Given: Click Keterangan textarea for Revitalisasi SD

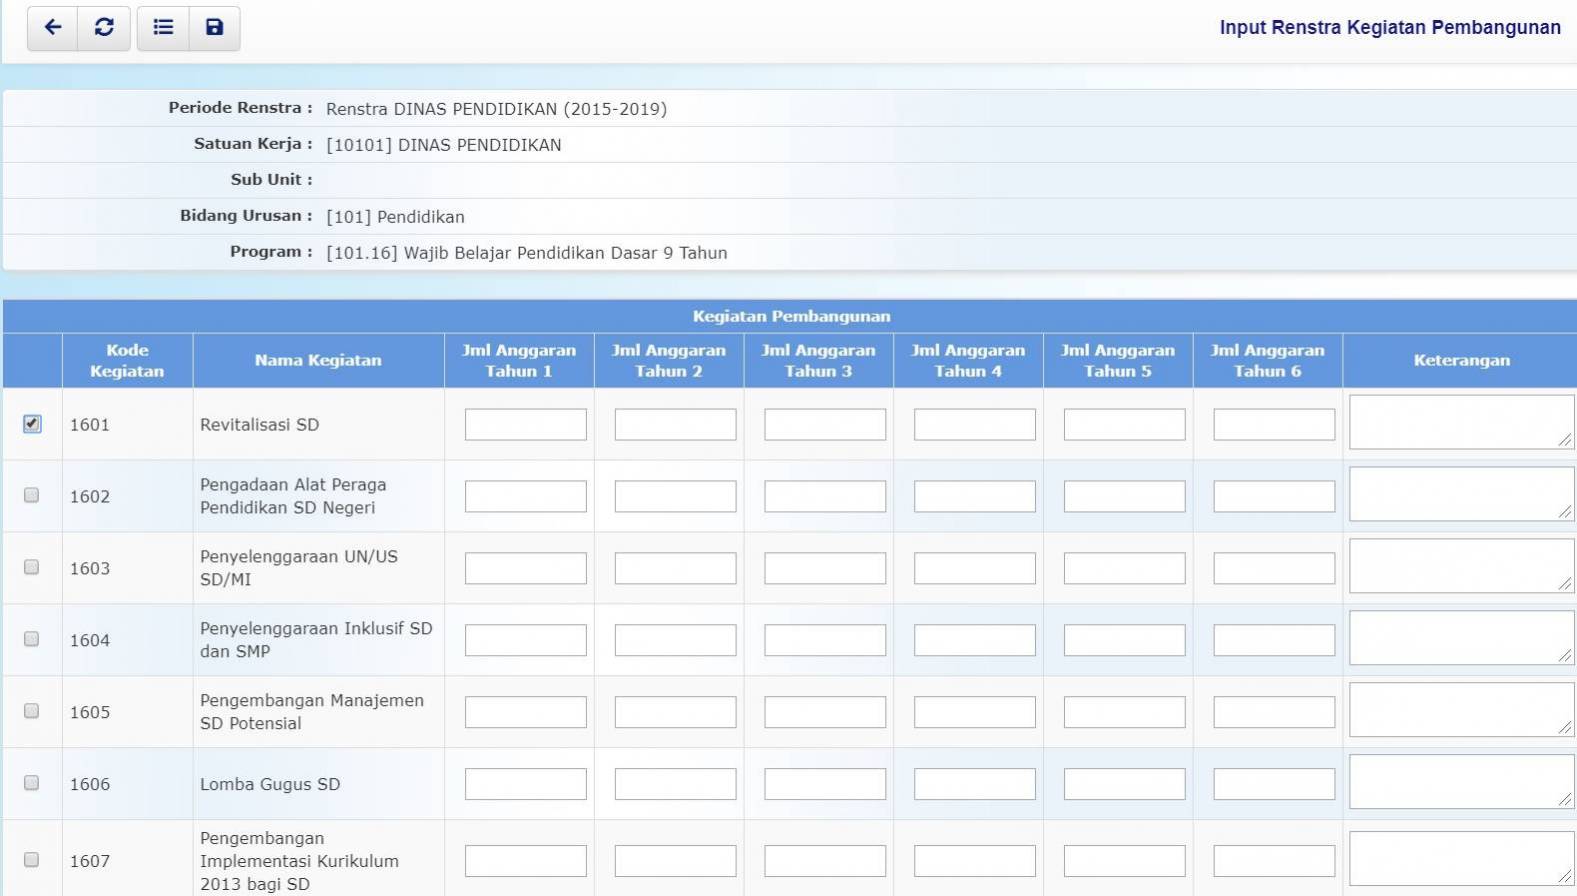Looking at the screenshot, I should point(1460,422).
